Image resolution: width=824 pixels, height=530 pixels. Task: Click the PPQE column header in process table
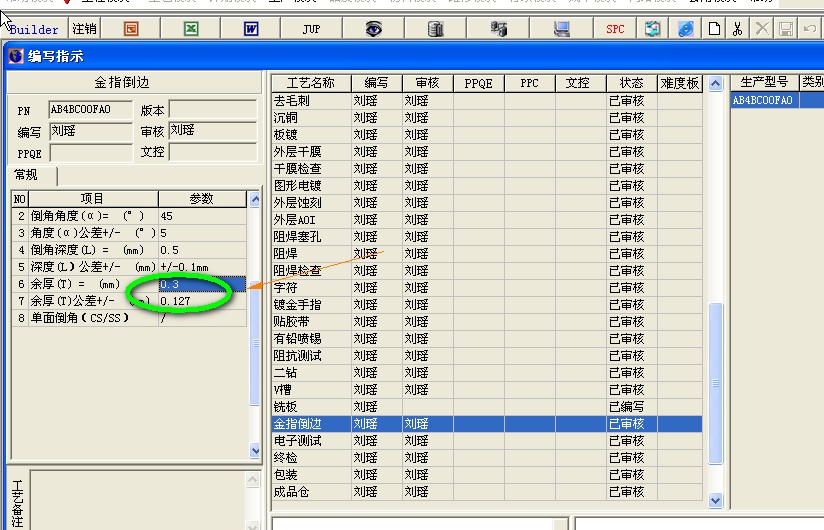click(x=478, y=83)
